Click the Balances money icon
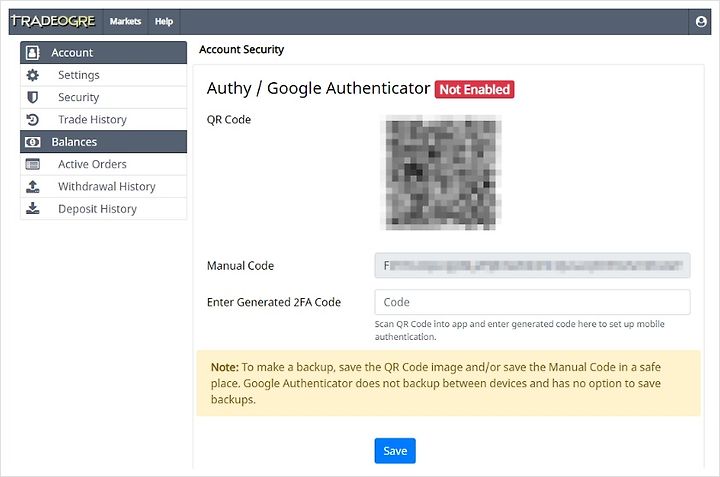720x477 pixels. [33, 142]
